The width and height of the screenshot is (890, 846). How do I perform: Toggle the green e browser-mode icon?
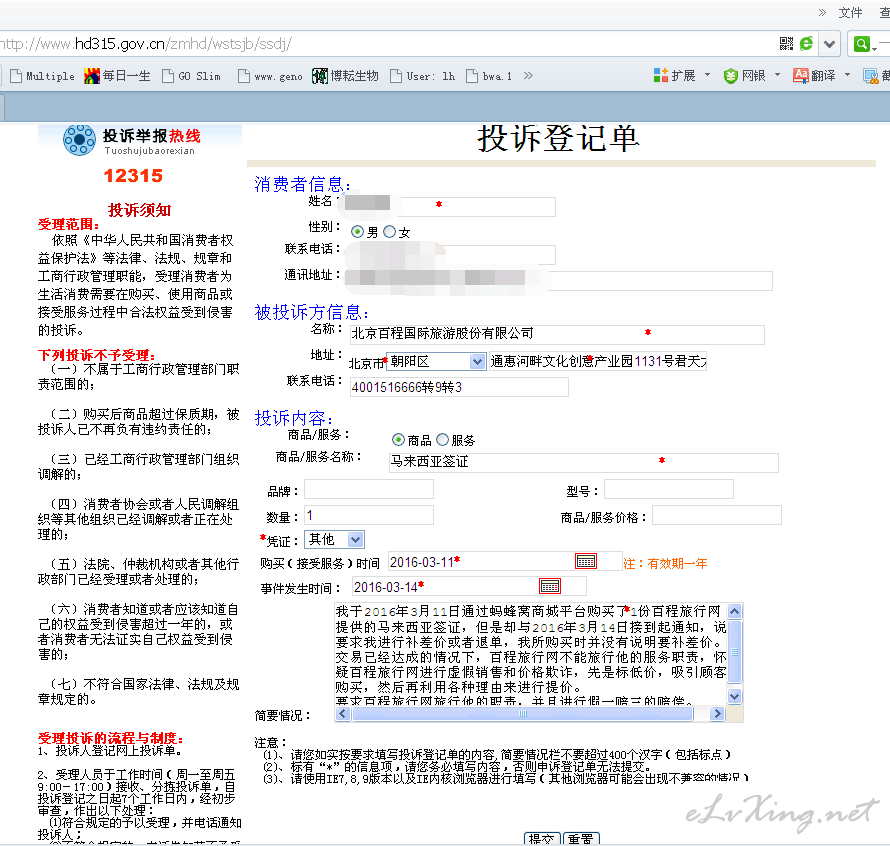click(806, 44)
